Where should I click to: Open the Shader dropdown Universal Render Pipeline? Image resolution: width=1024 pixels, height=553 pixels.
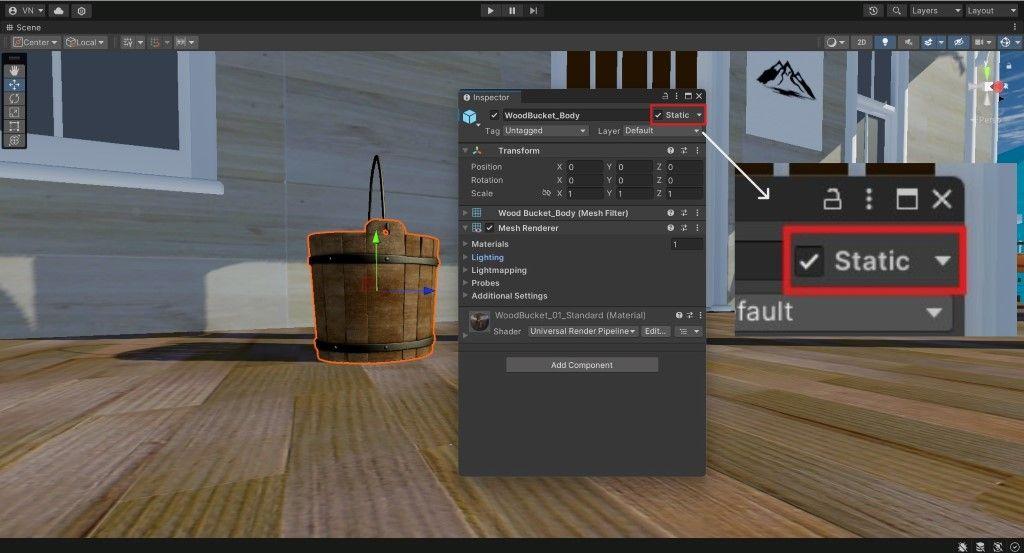pyautogui.click(x=582, y=331)
